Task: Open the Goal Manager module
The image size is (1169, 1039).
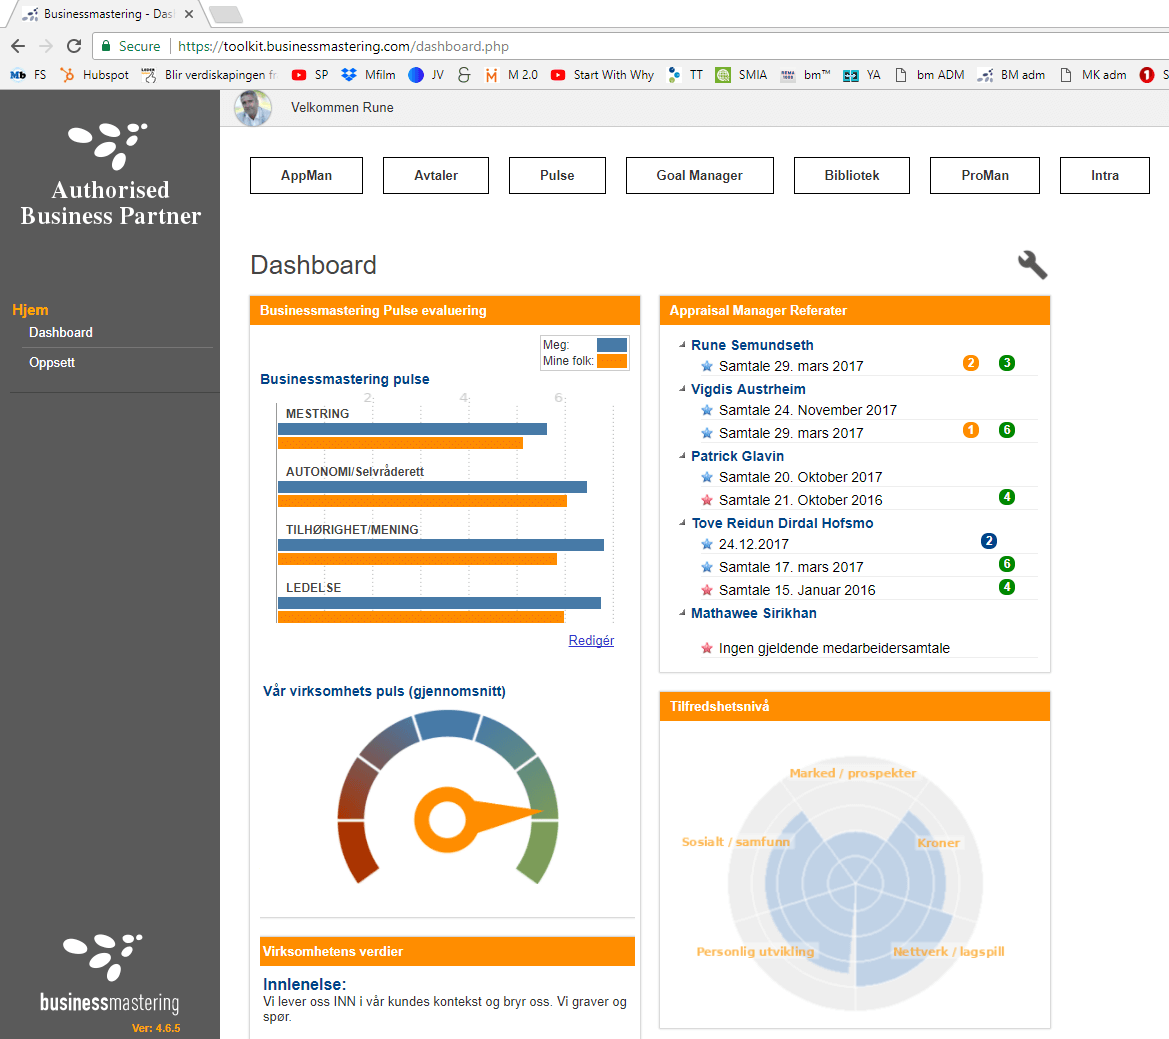Action: tap(699, 175)
